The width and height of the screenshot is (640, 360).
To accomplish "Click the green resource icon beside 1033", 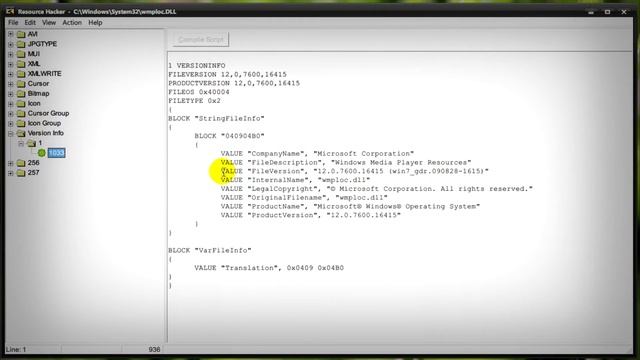I will click(x=42, y=153).
